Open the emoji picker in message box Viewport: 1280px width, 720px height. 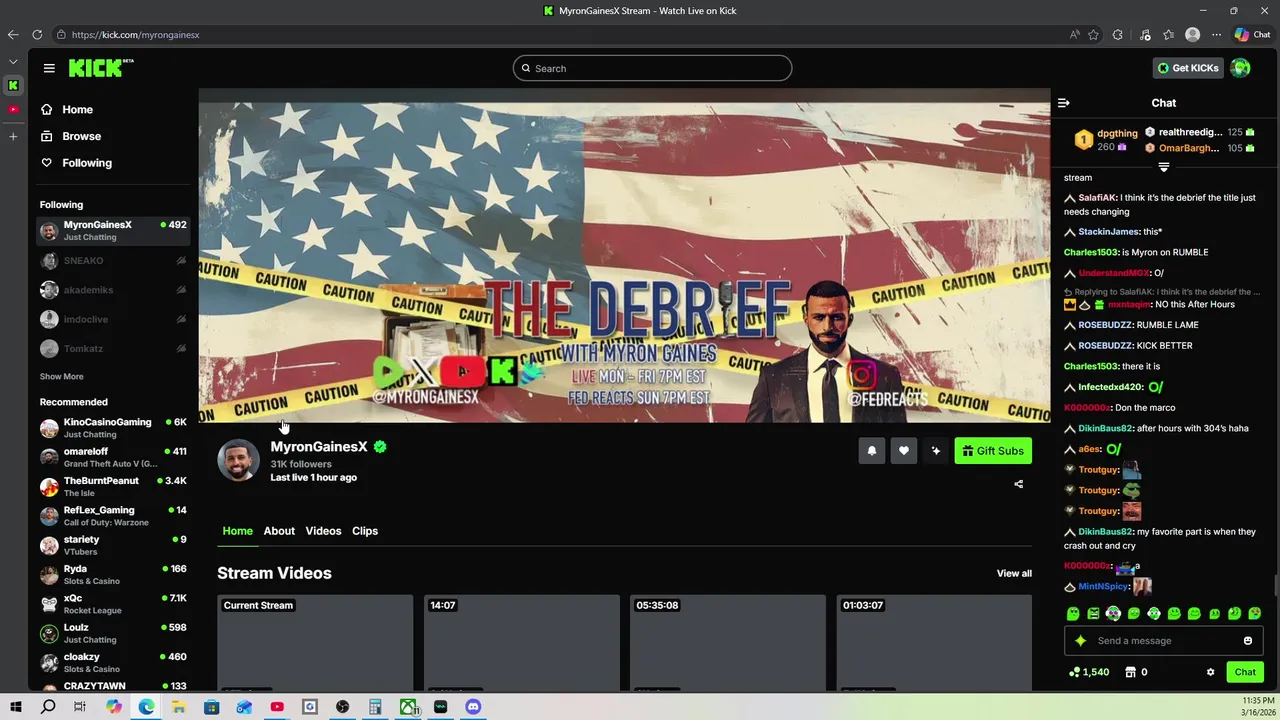point(1247,641)
